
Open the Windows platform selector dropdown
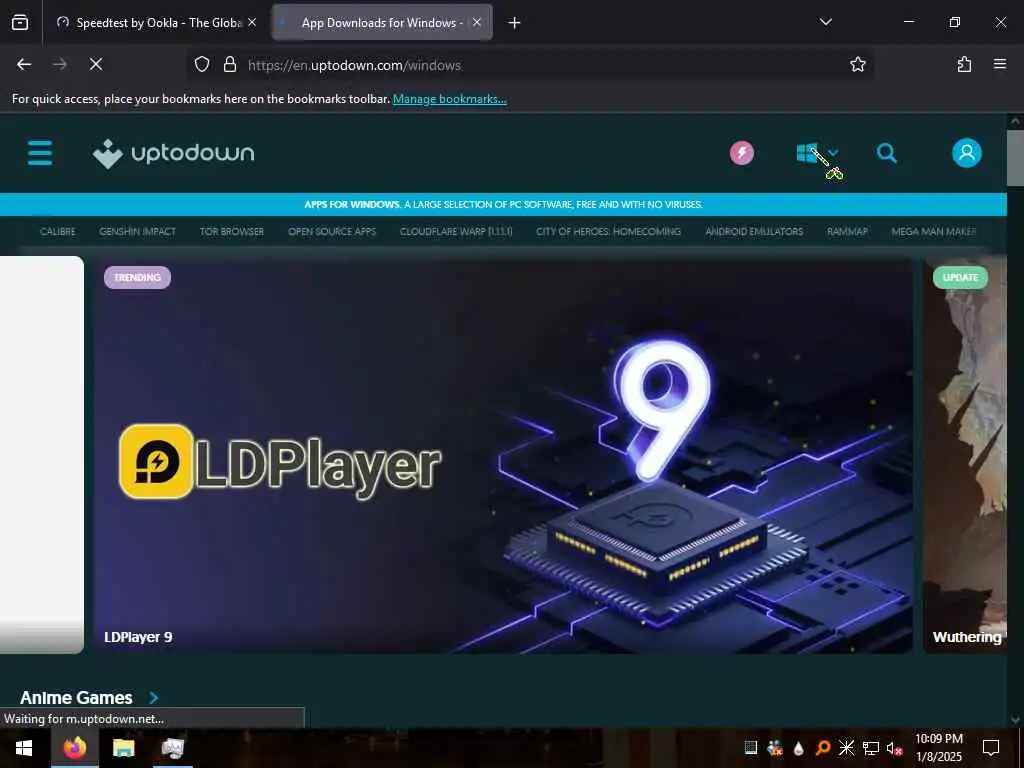coord(817,153)
